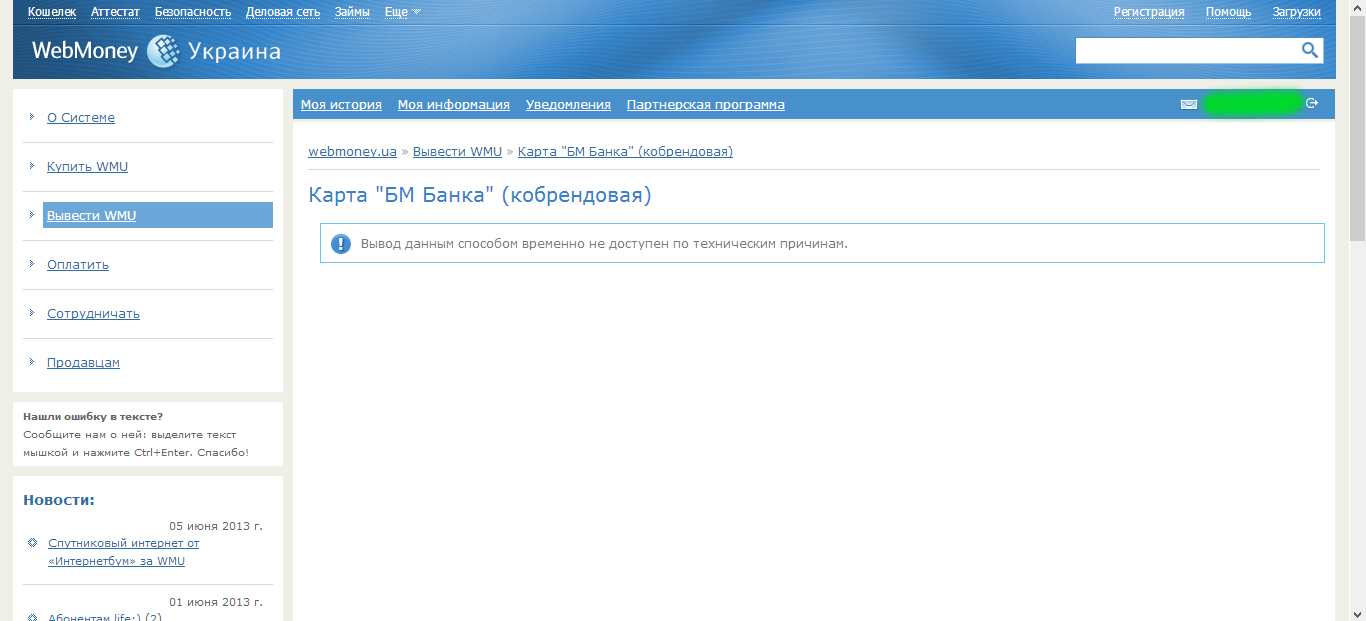Click the logout arrow icon

pyautogui.click(x=1312, y=103)
